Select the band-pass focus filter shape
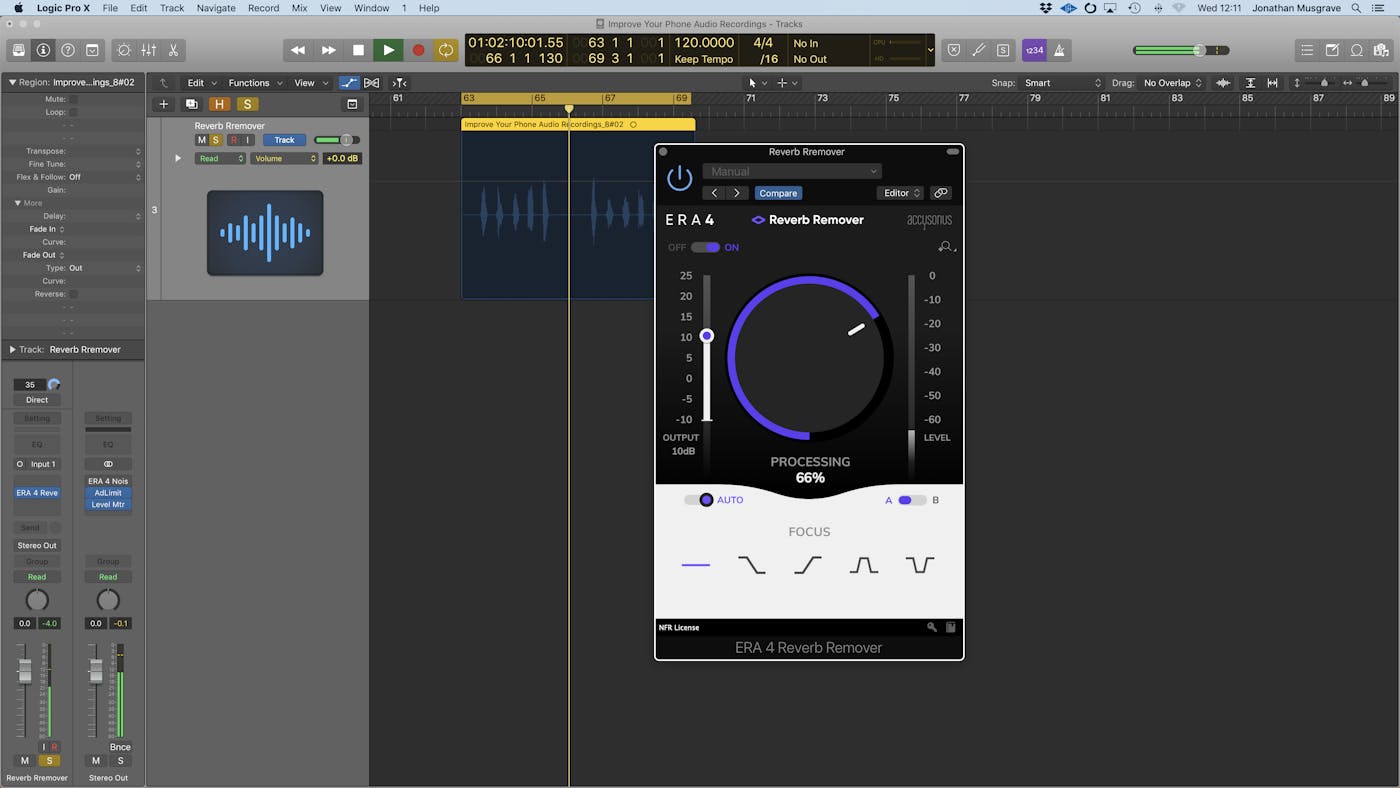The image size is (1400, 788). point(864,565)
